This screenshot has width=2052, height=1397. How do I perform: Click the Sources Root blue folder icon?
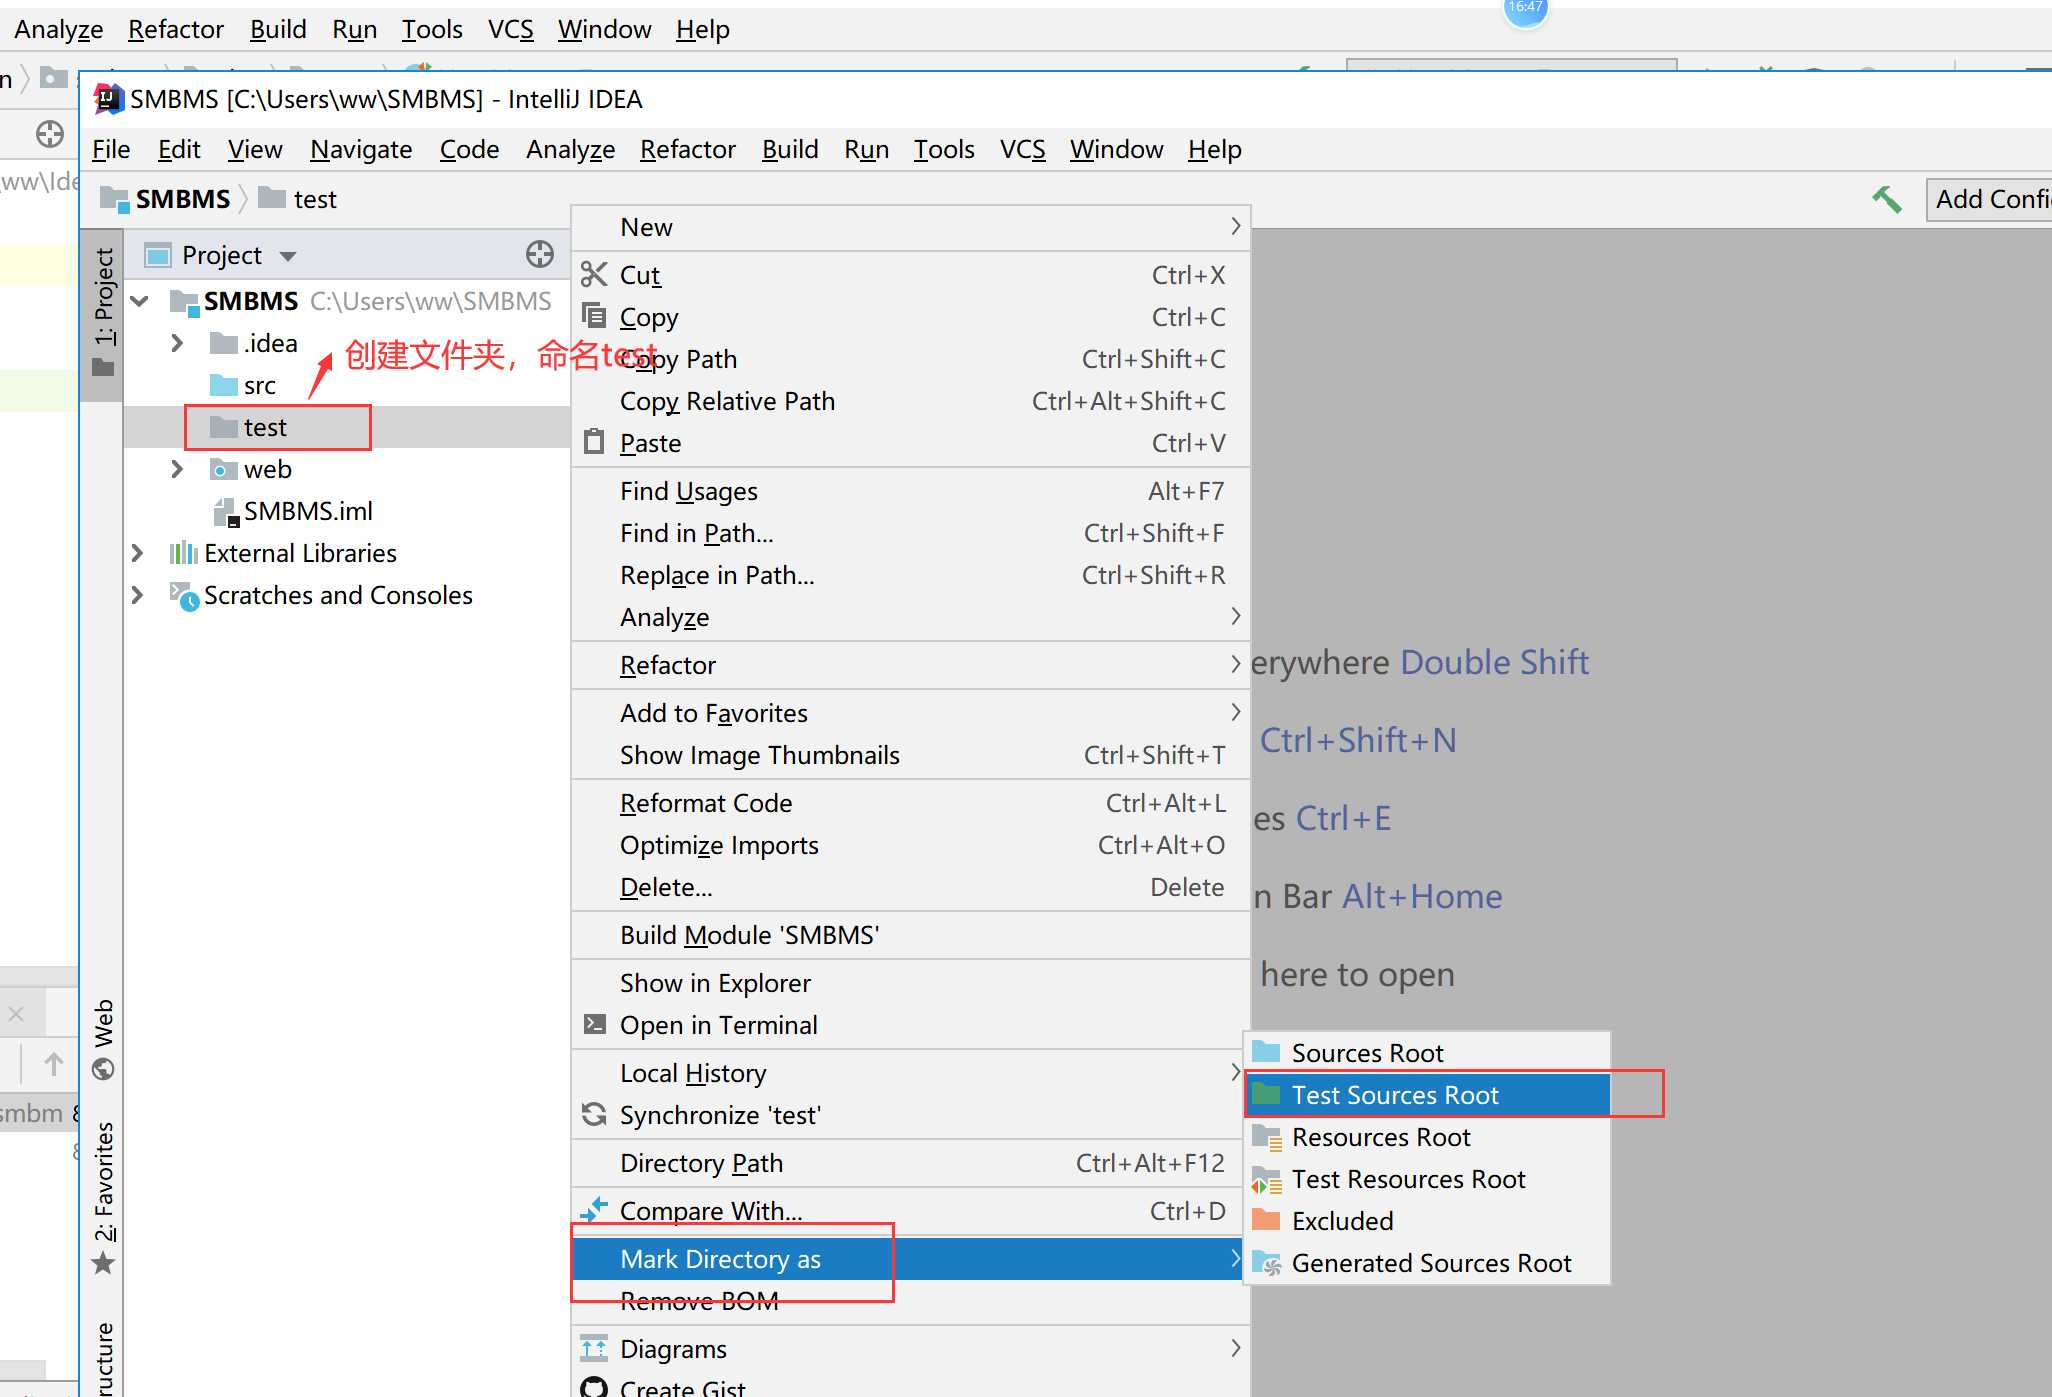[x=1266, y=1052]
